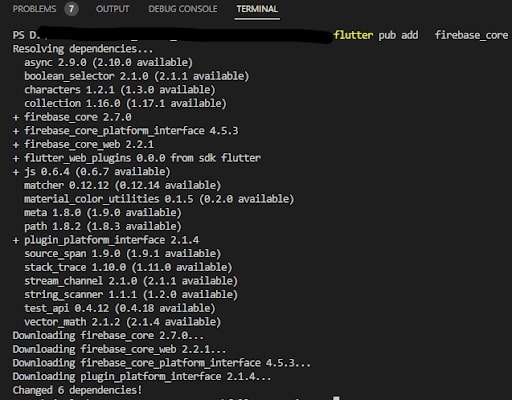Click 'Downloading firebase_core 2.7.0...' line
This screenshot has width=512, height=400.
108,336
